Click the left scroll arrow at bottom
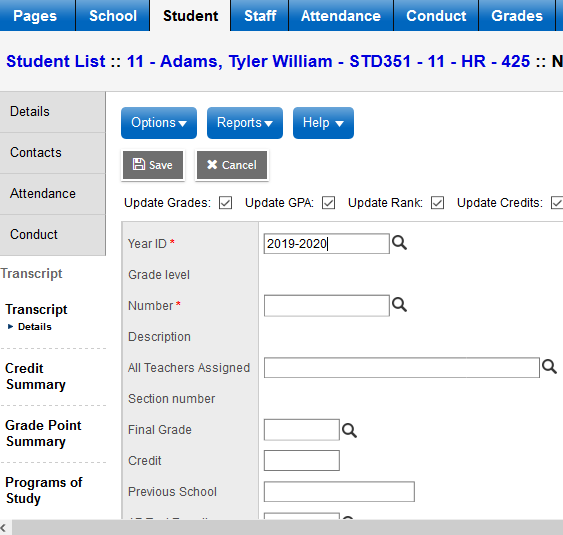 (4, 527)
